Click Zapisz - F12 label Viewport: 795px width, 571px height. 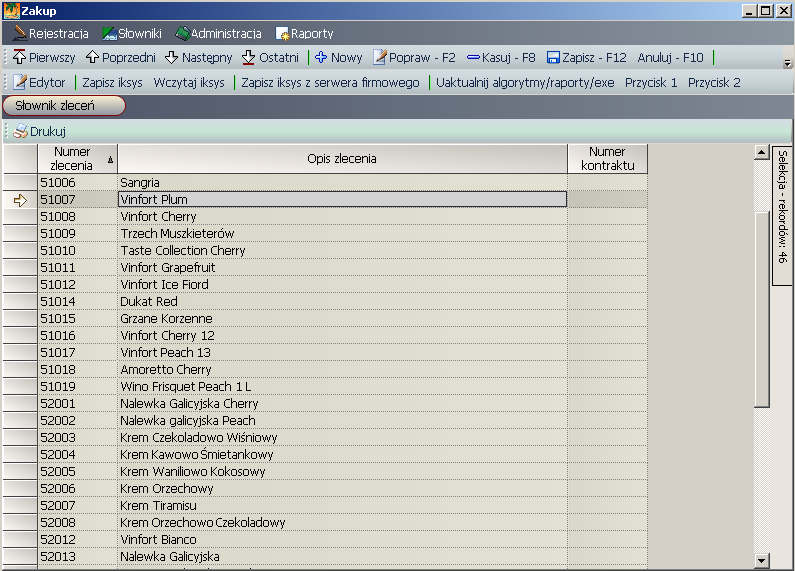tap(594, 58)
